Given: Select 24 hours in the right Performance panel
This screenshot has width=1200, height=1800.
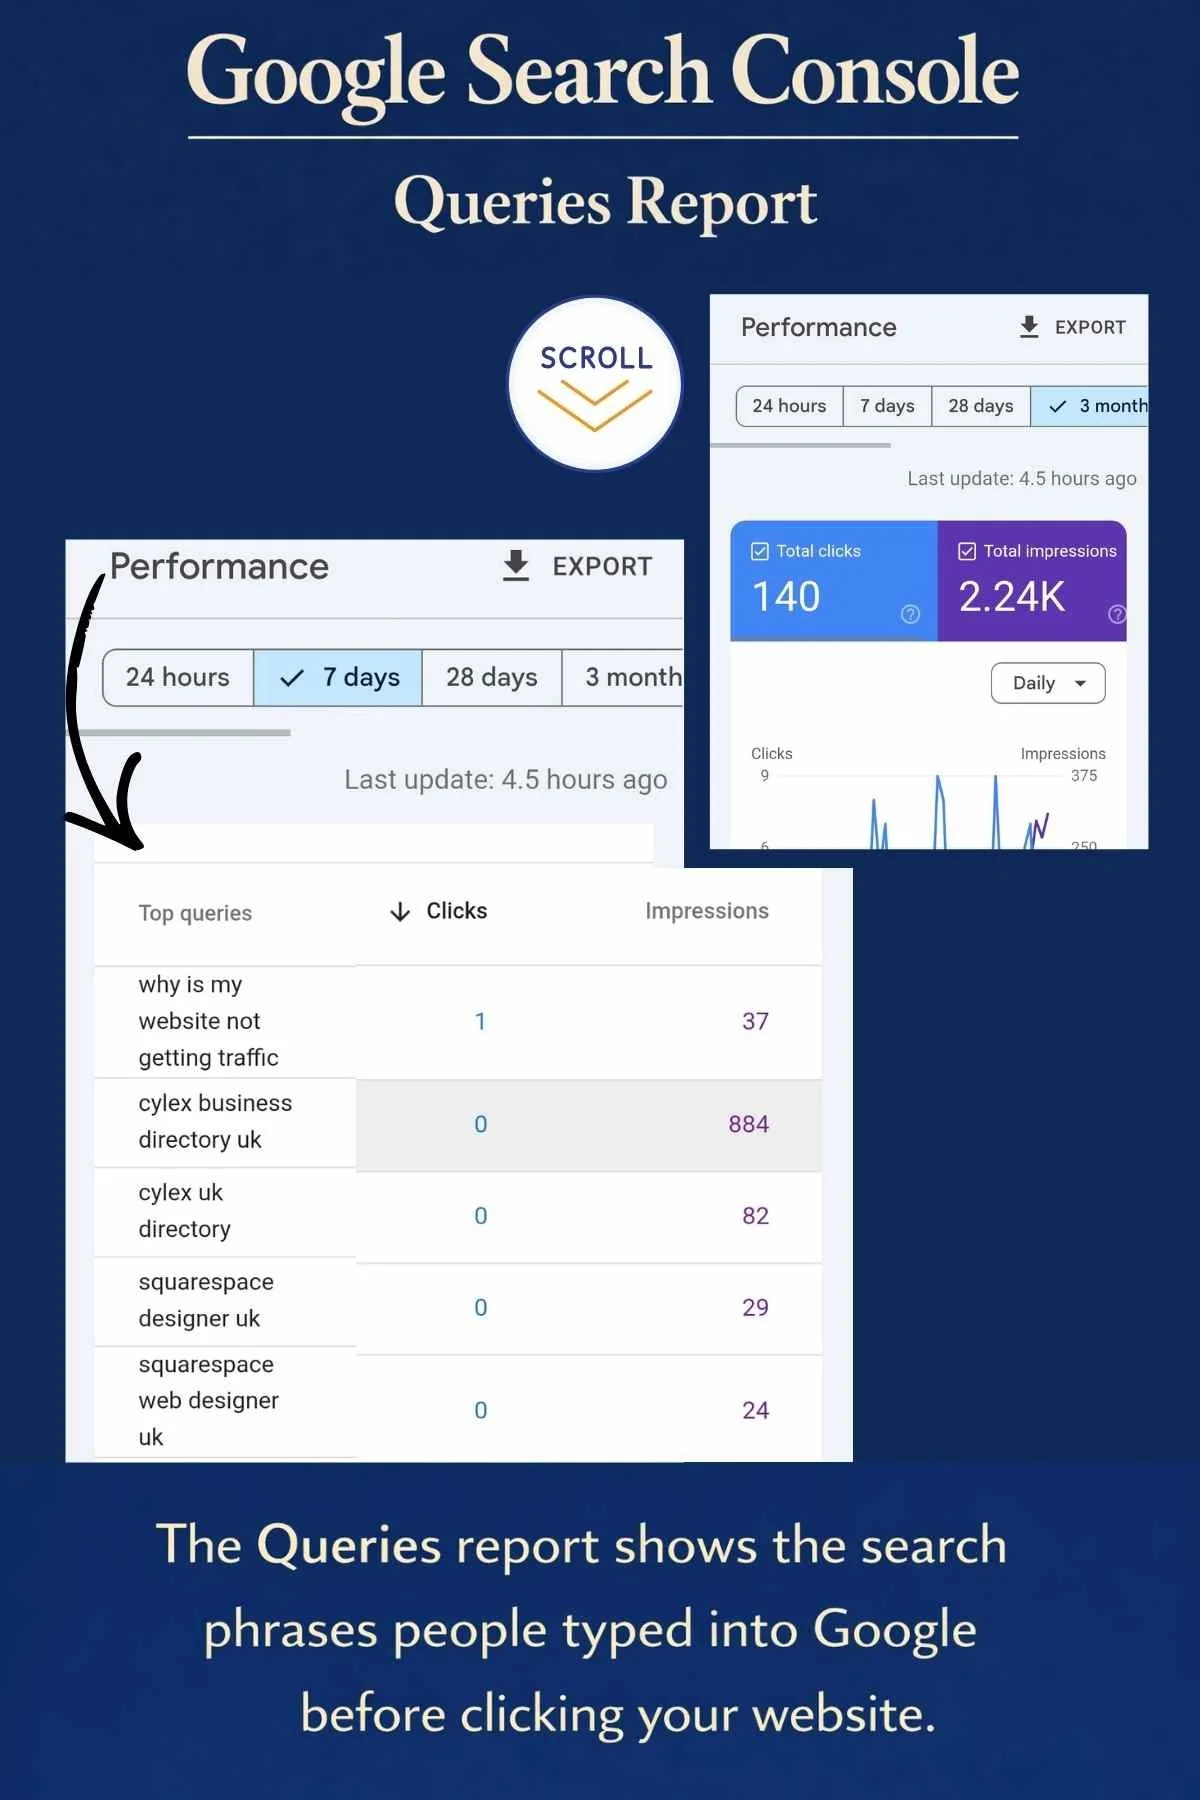Looking at the screenshot, I should (790, 406).
